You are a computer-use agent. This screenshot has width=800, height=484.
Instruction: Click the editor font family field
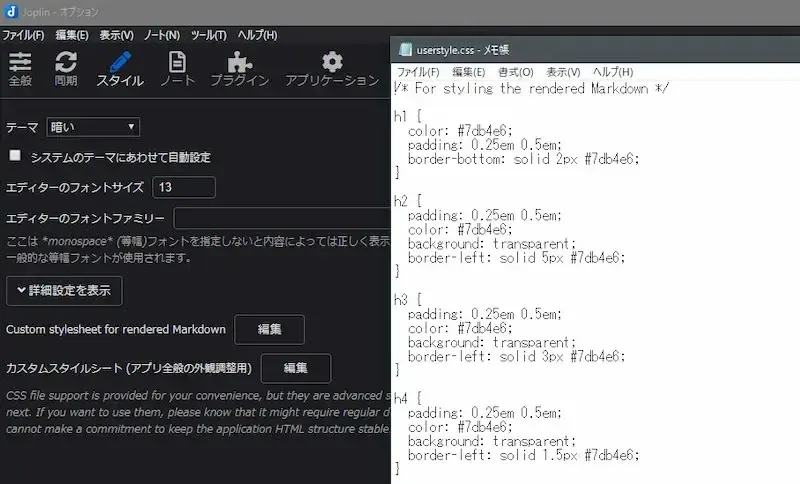[282, 218]
